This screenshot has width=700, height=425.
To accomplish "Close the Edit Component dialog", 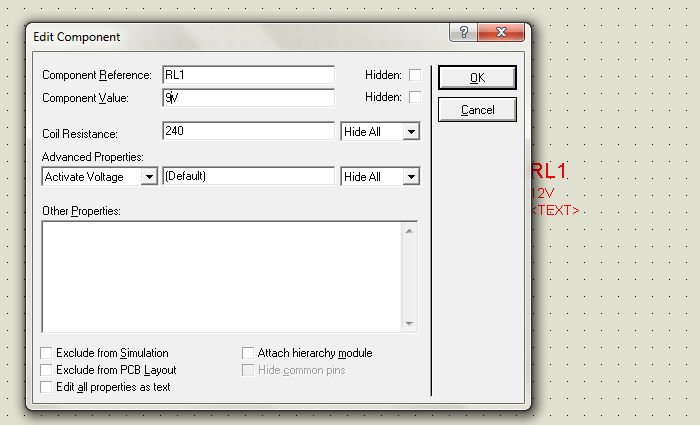I will click(x=501, y=32).
